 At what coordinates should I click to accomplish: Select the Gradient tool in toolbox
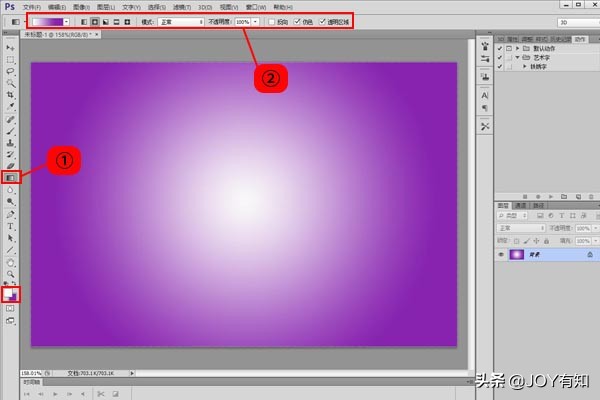(10, 178)
